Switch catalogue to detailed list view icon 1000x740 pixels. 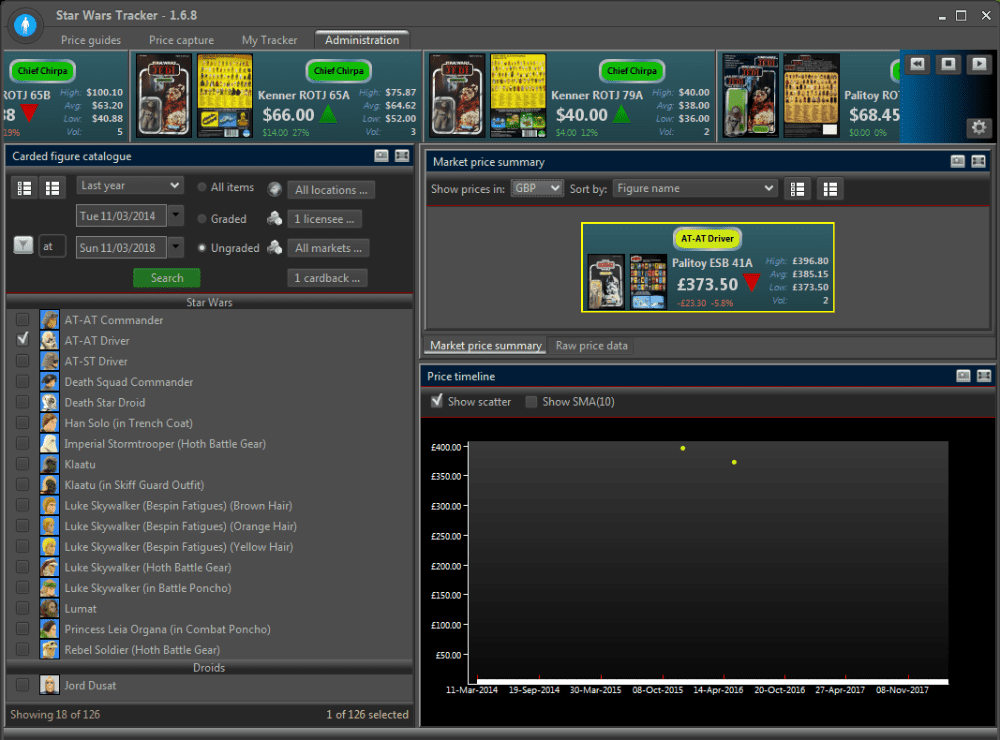tap(24, 188)
